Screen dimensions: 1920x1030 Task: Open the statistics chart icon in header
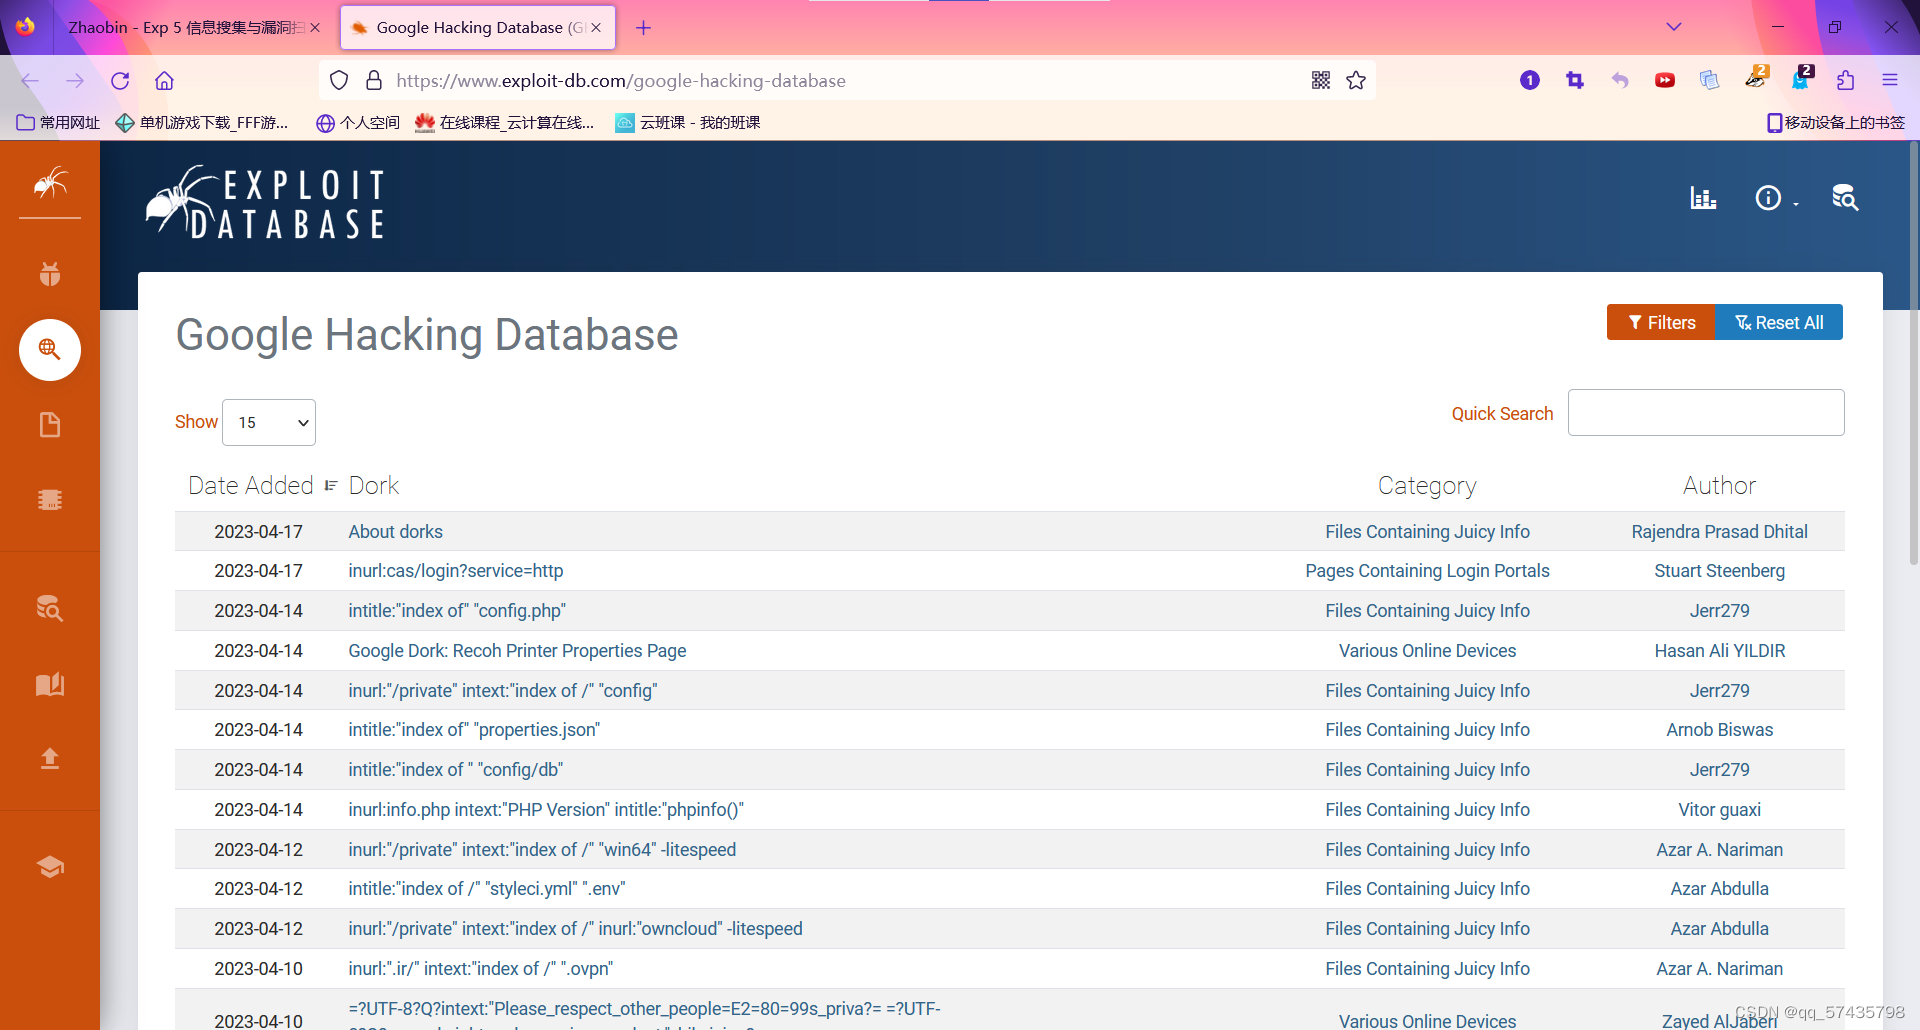coord(1703,198)
